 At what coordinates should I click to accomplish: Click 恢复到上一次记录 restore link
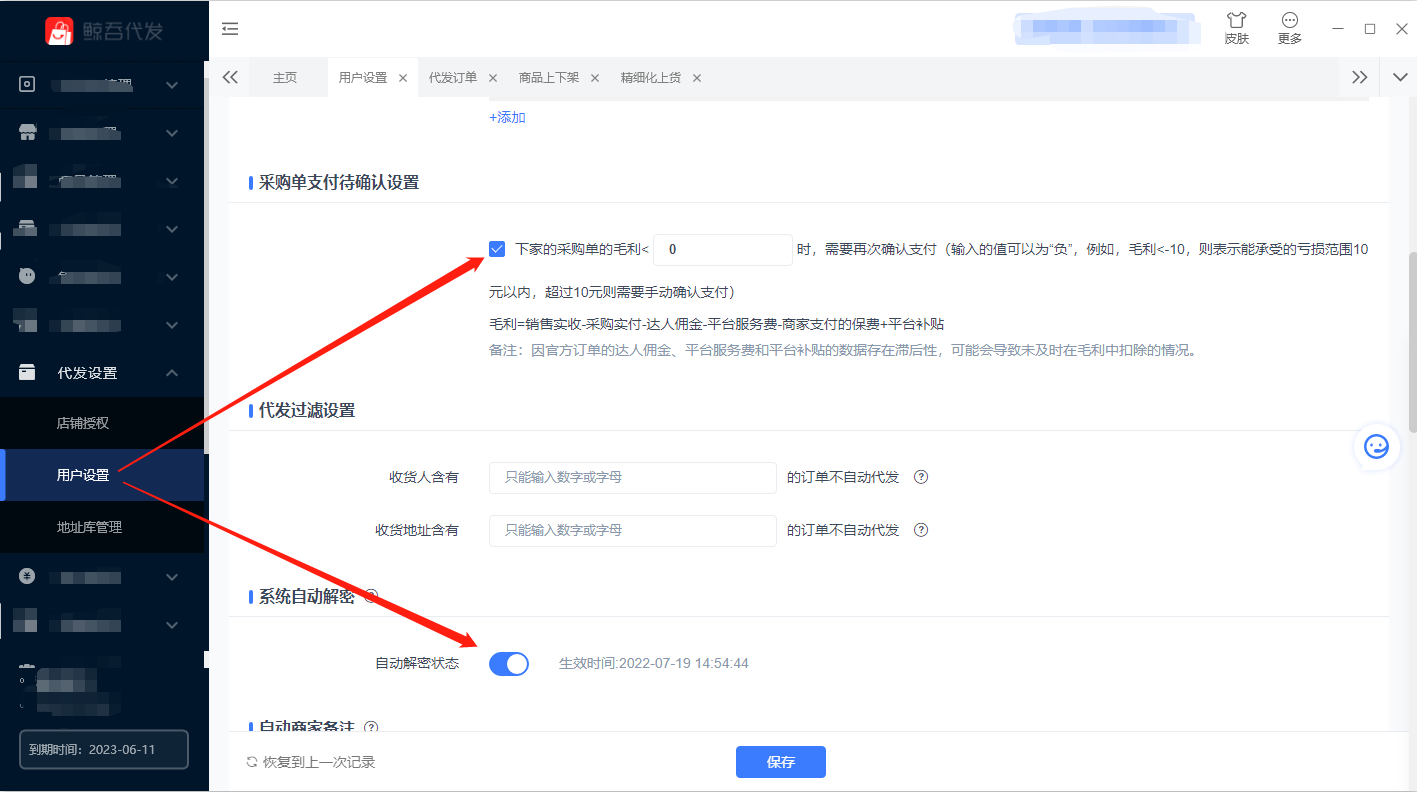point(310,762)
